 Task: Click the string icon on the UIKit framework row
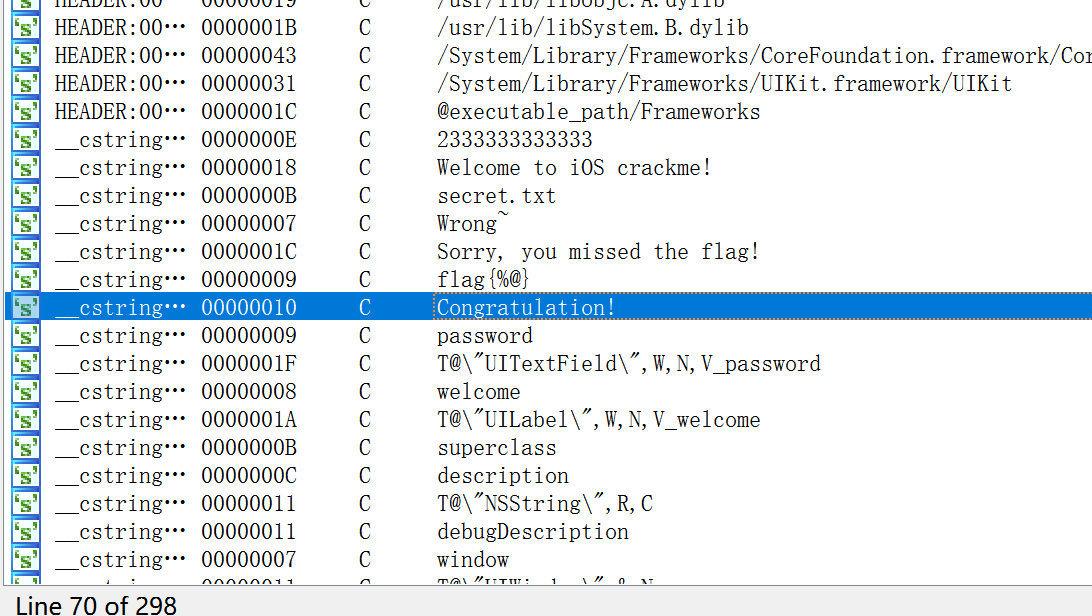pyautogui.click(x=26, y=84)
